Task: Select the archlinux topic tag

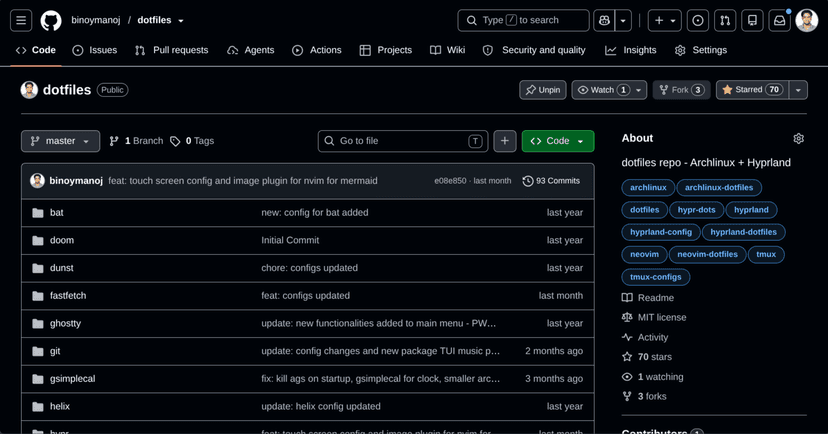Action: pyautogui.click(x=648, y=187)
